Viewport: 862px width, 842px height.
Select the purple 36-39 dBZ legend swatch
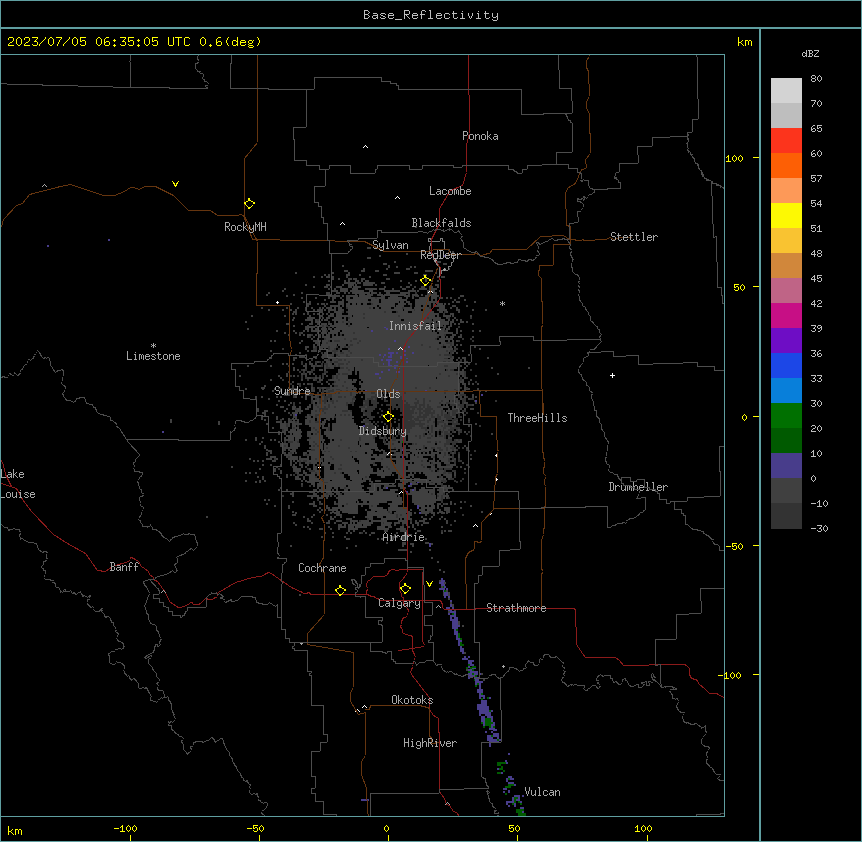click(786, 340)
